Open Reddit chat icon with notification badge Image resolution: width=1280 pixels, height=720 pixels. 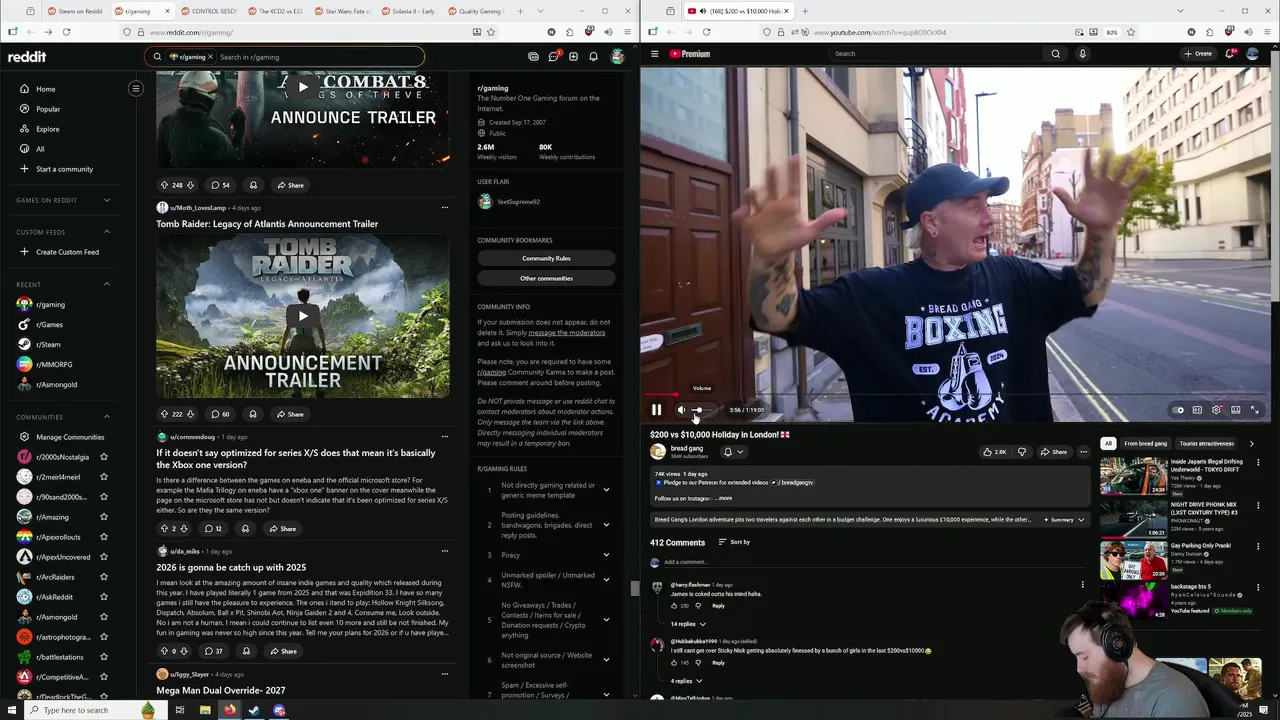coord(554,56)
